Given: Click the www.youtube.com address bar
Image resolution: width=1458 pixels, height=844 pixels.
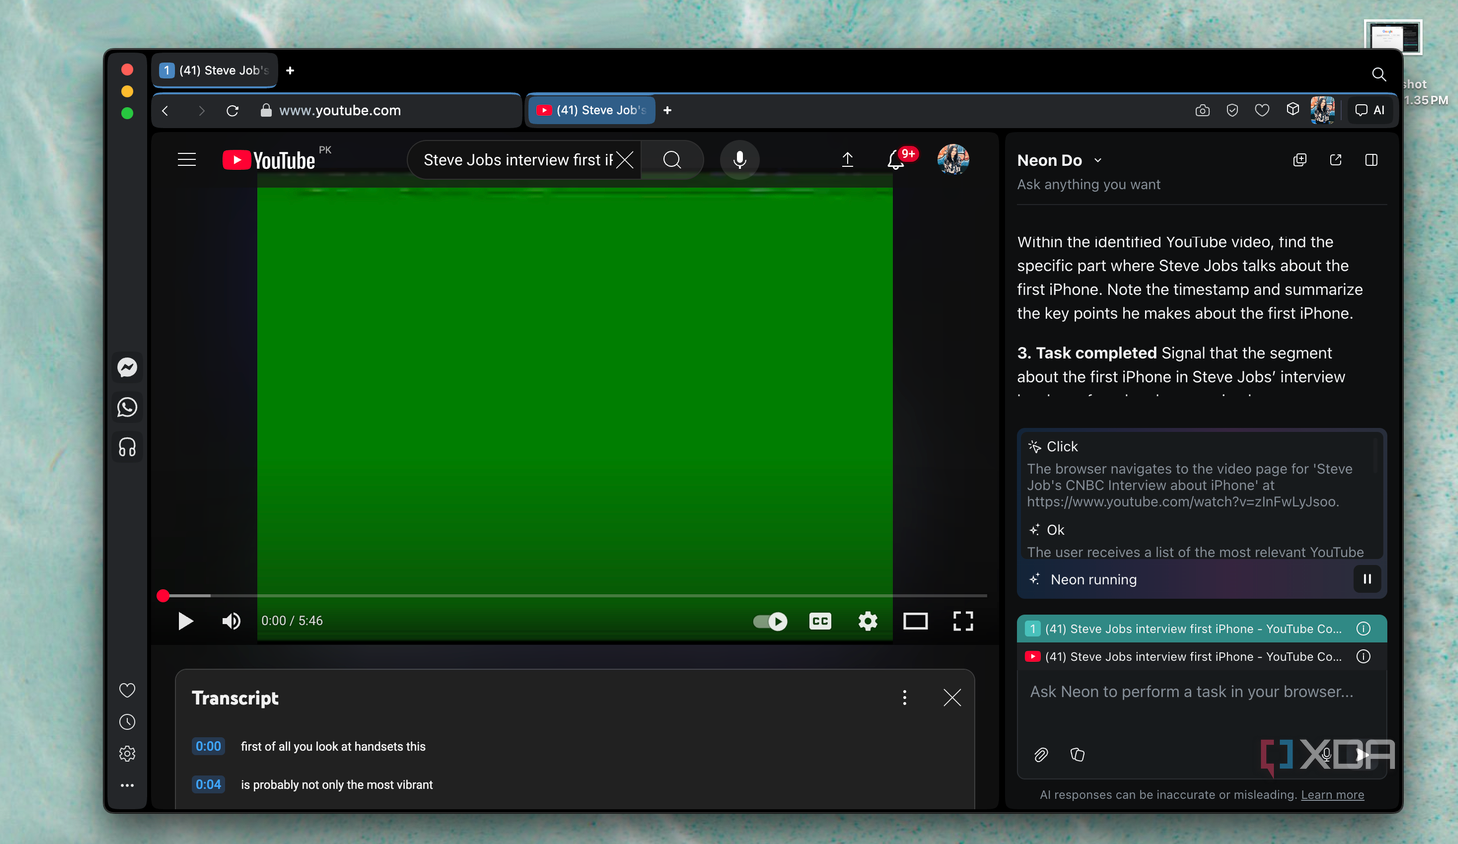Looking at the screenshot, I should (340, 111).
